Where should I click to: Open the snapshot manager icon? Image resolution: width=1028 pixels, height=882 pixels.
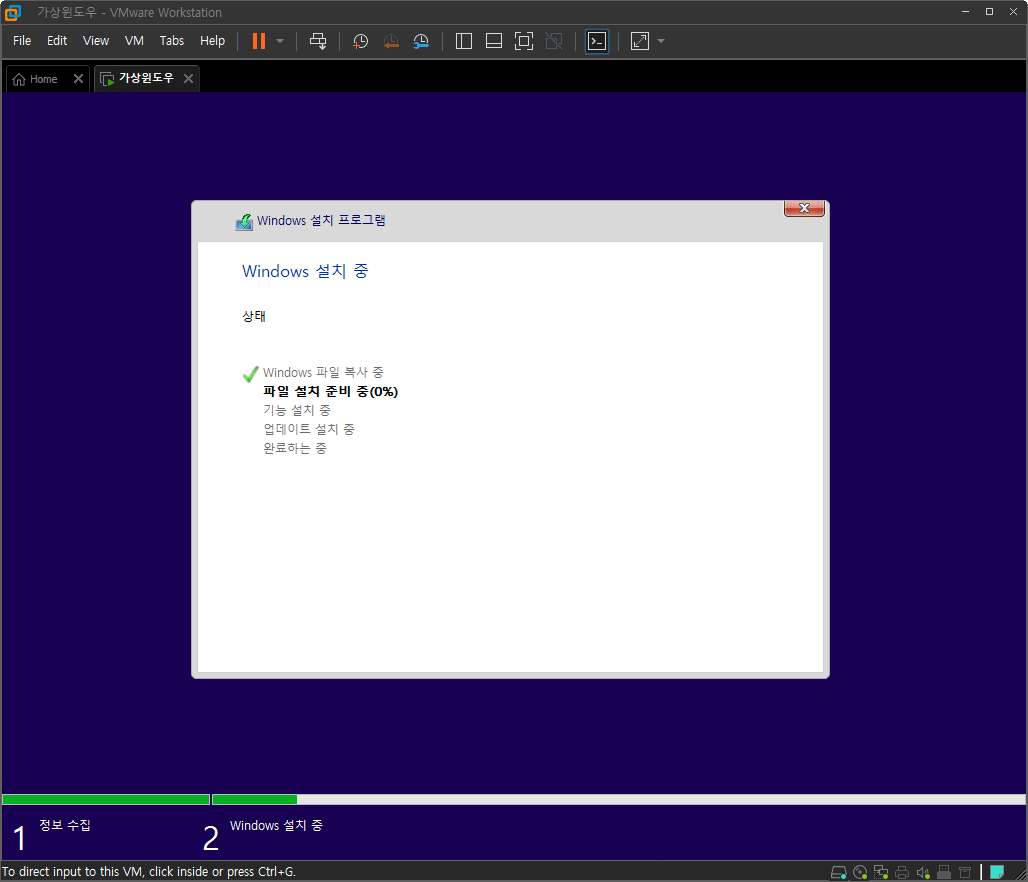[421, 41]
